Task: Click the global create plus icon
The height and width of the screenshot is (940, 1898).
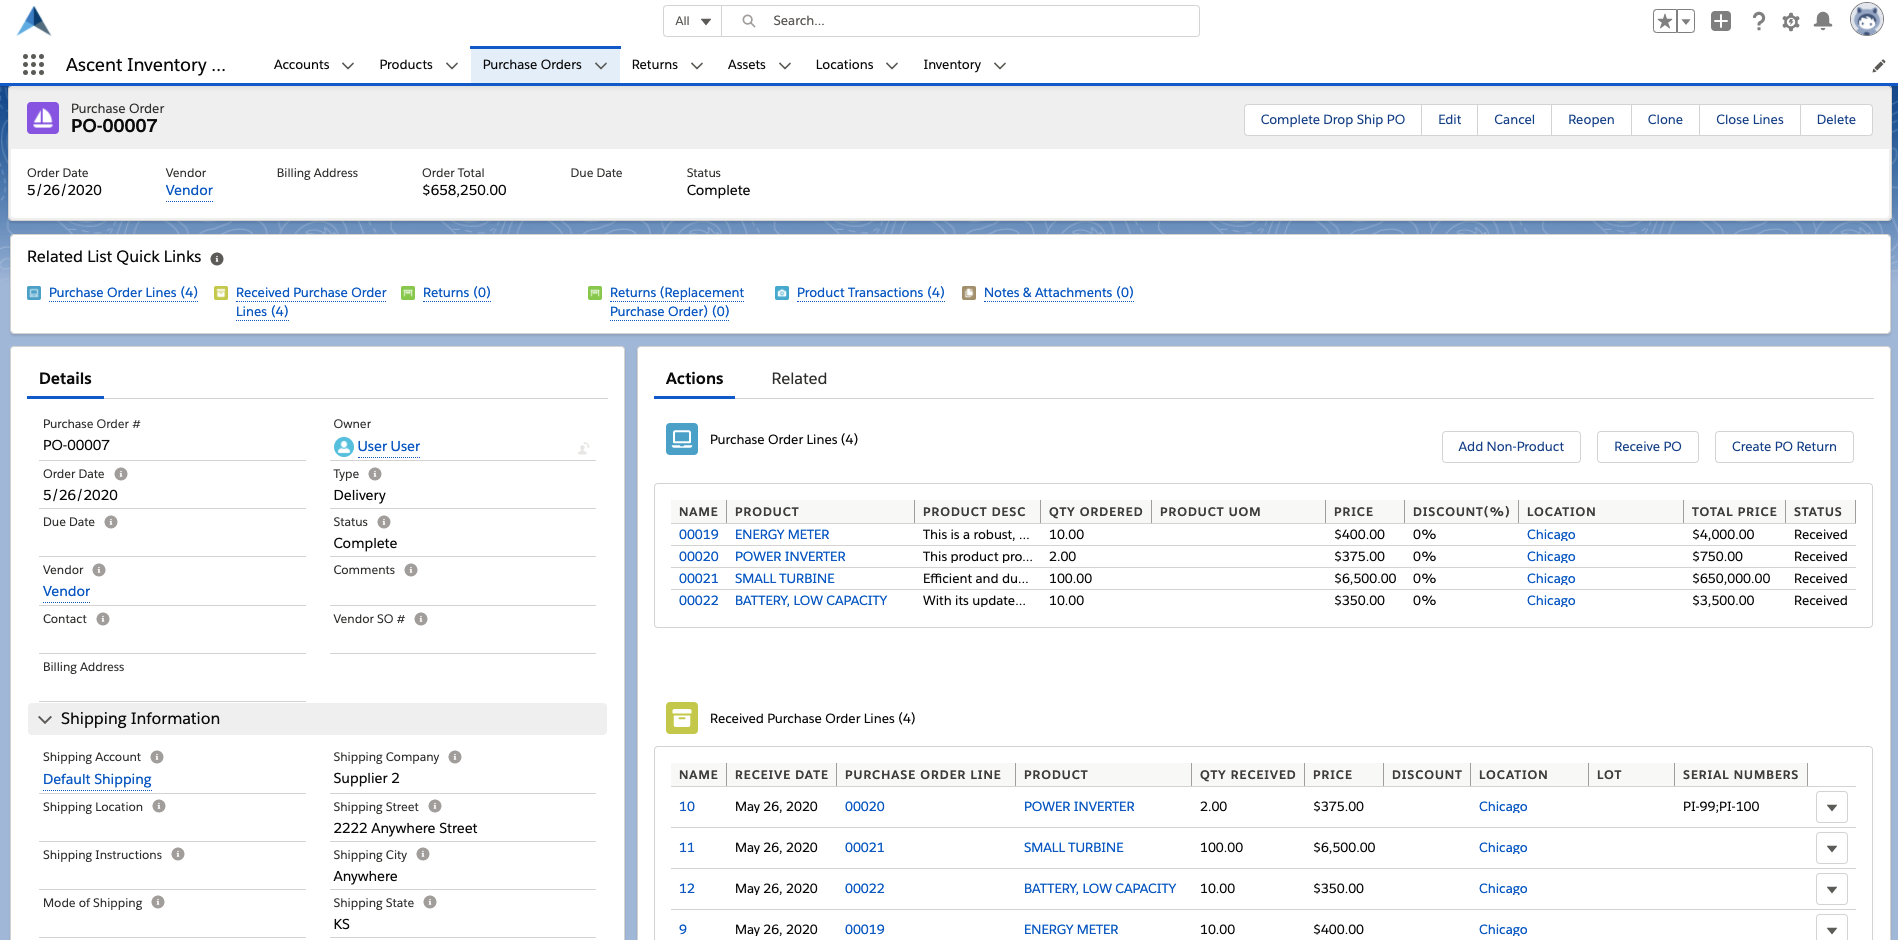Action: click(1721, 21)
